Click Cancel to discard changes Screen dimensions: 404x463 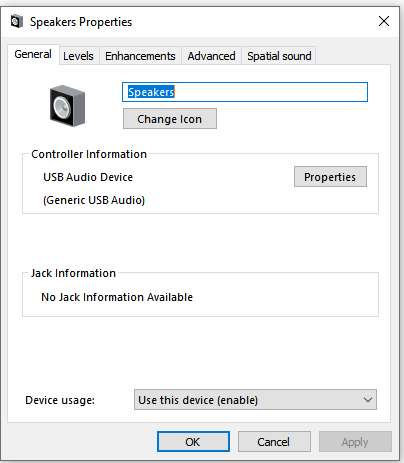point(274,442)
